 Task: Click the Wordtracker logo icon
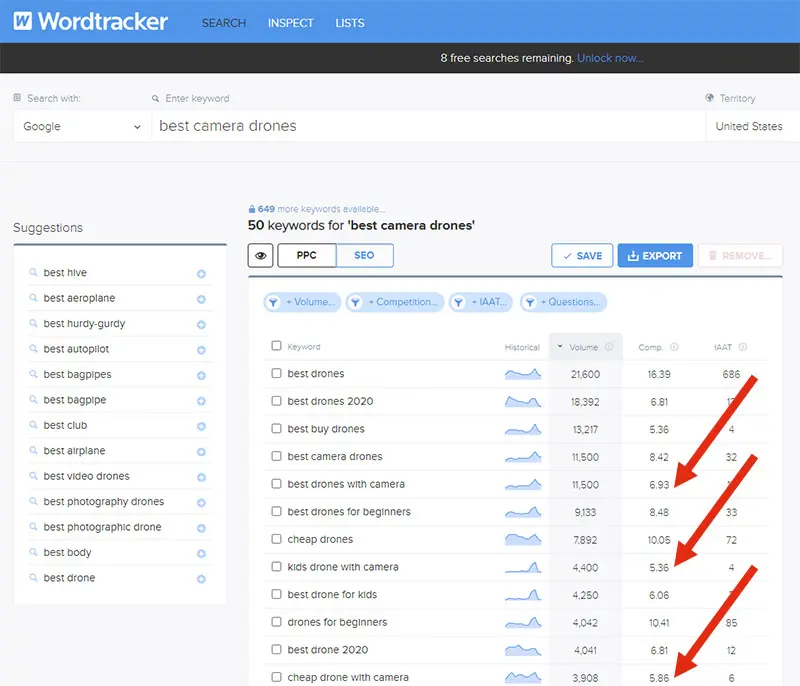tap(22, 21)
